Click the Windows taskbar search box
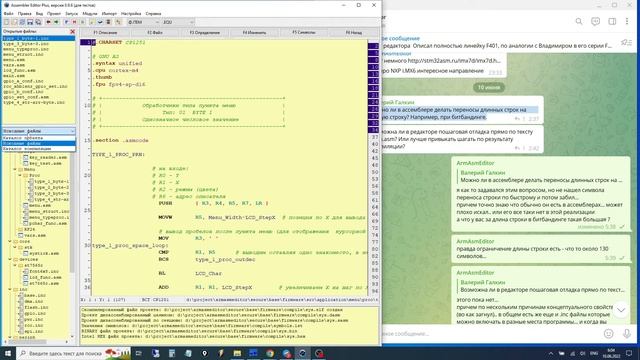640x360 pixels. 73,353
